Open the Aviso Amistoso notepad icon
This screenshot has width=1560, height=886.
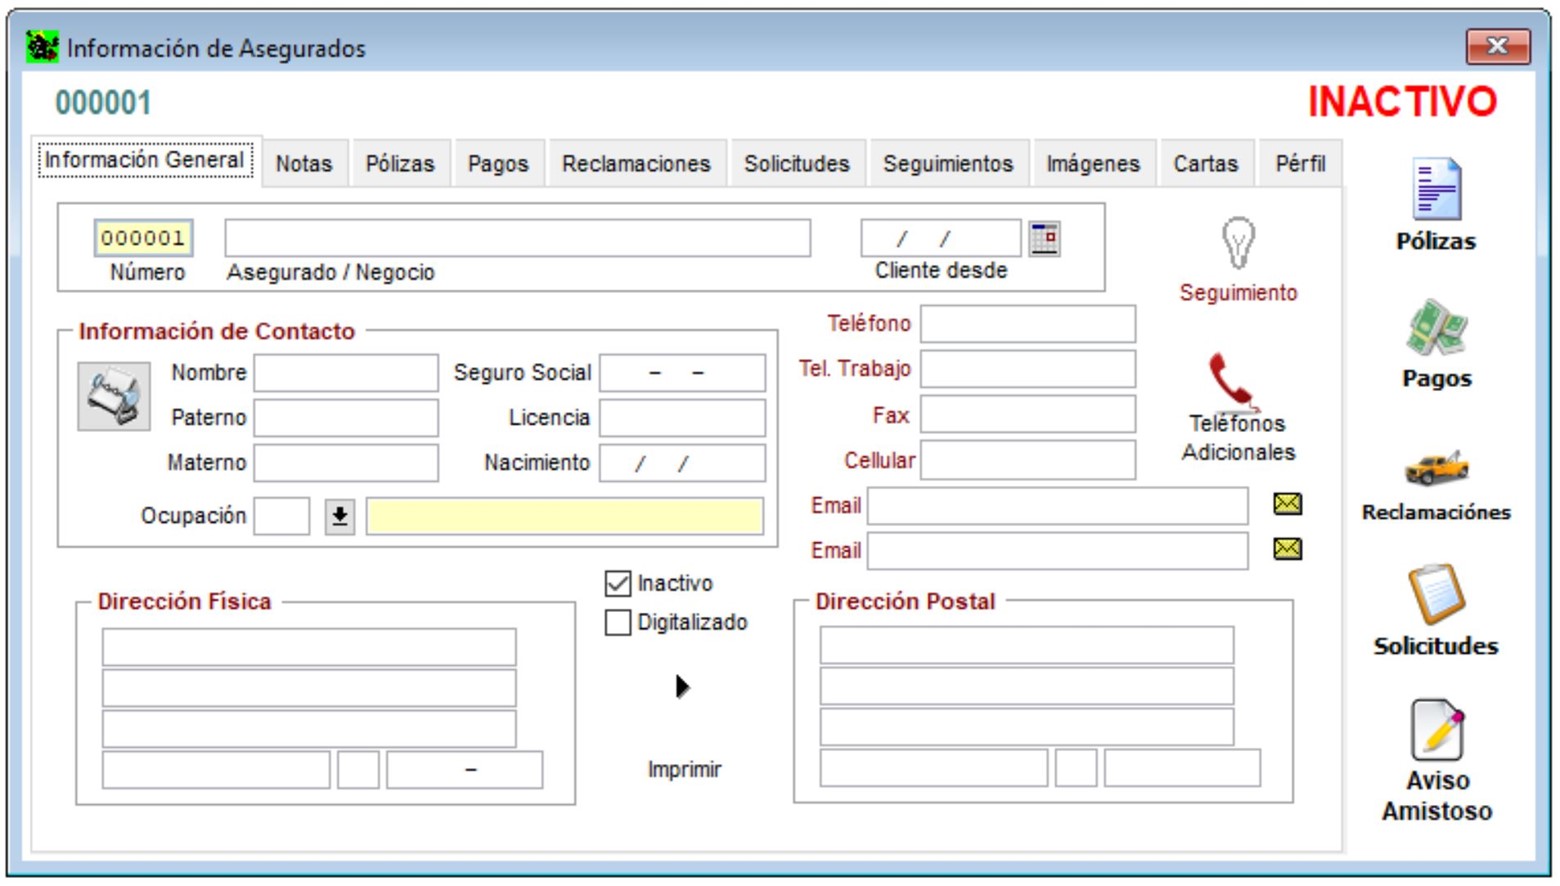(x=1437, y=730)
